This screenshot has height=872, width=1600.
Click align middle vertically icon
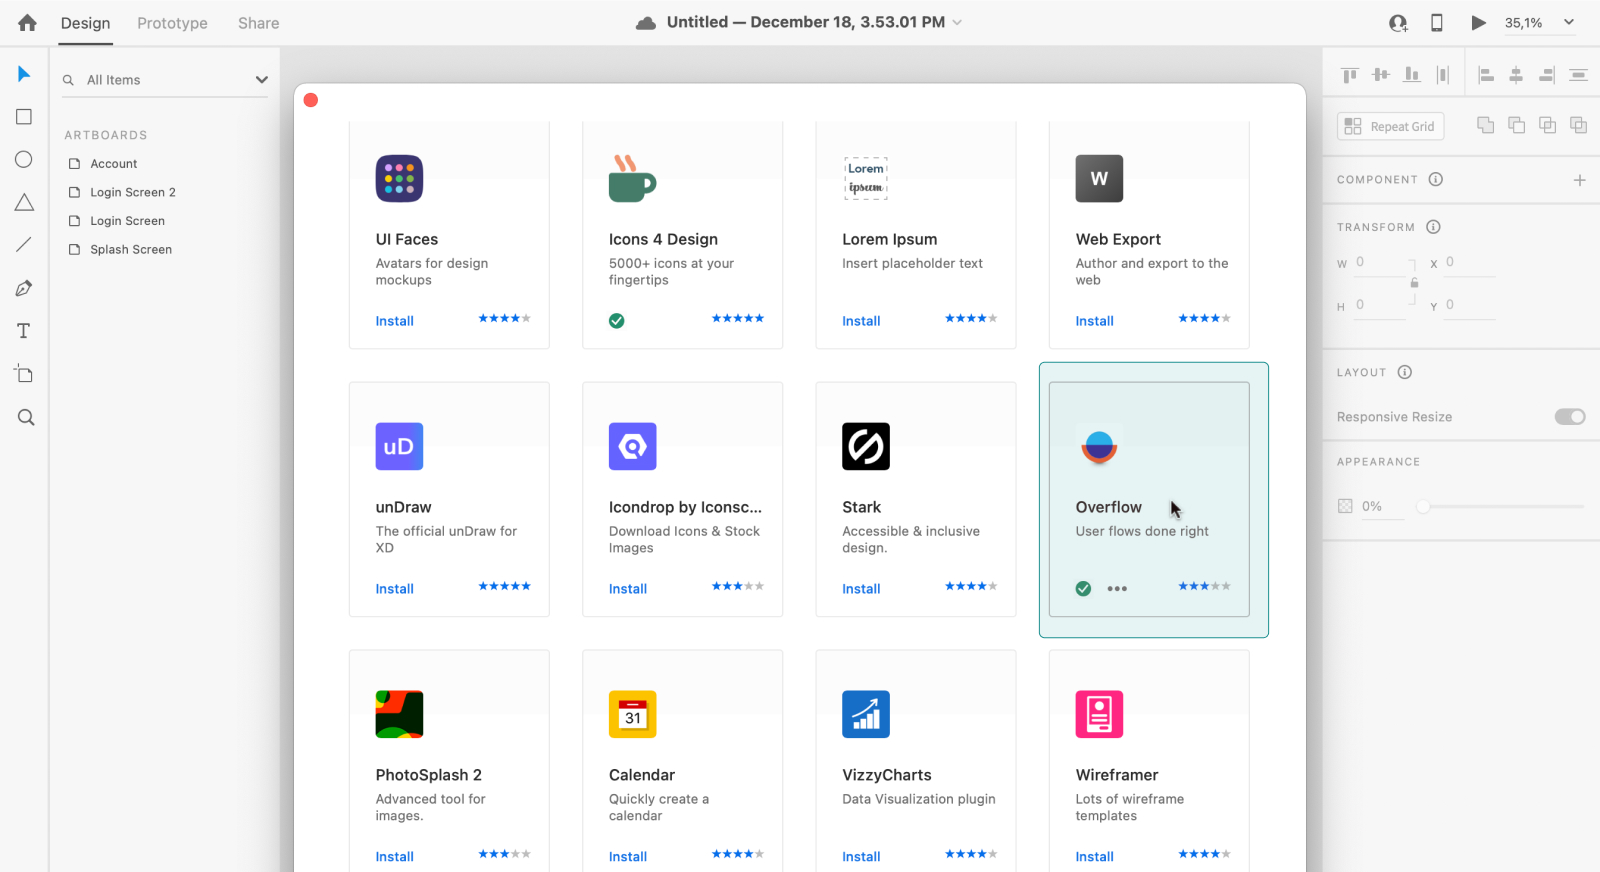(x=1381, y=75)
